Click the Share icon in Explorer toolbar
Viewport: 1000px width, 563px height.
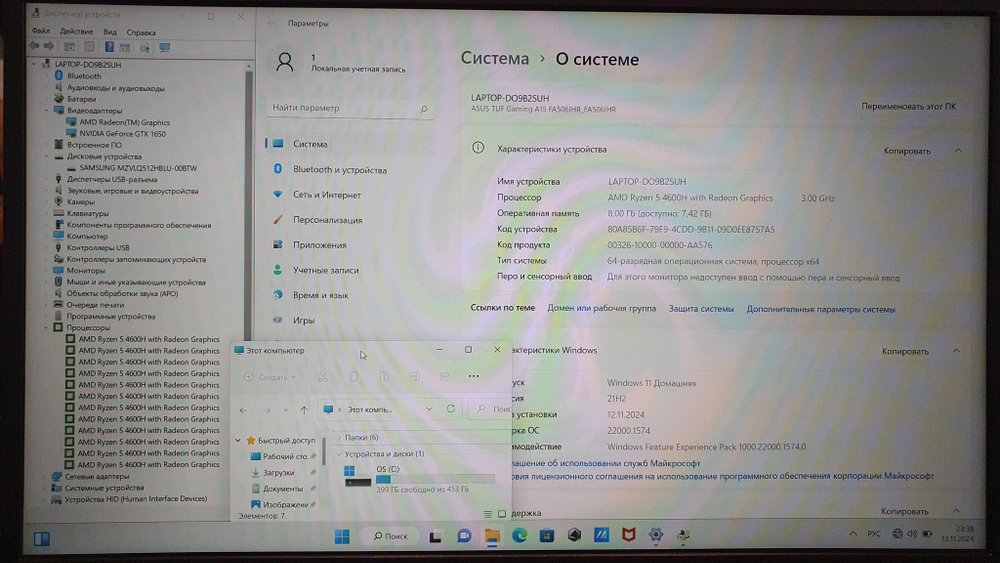pyautogui.click(x=445, y=376)
